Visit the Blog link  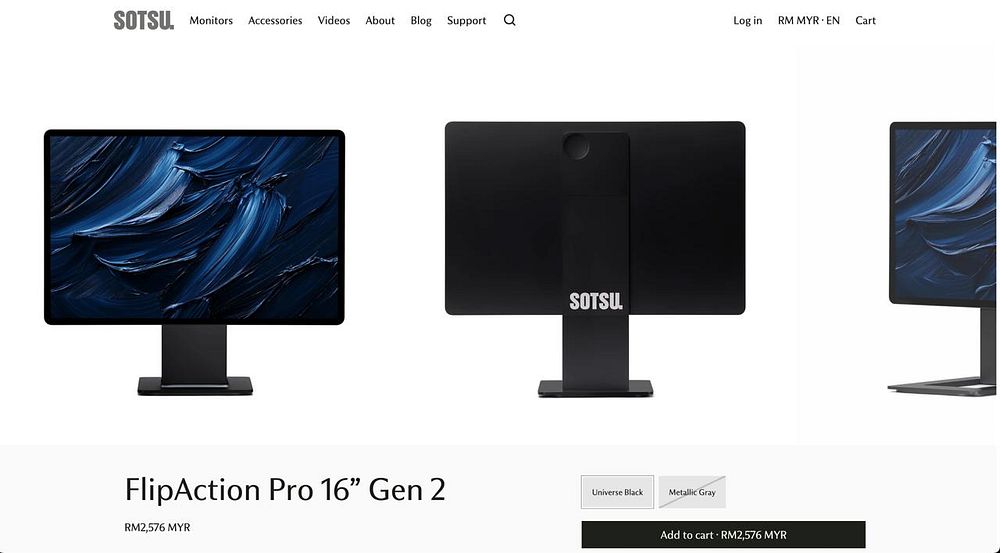[x=421, y=20]
